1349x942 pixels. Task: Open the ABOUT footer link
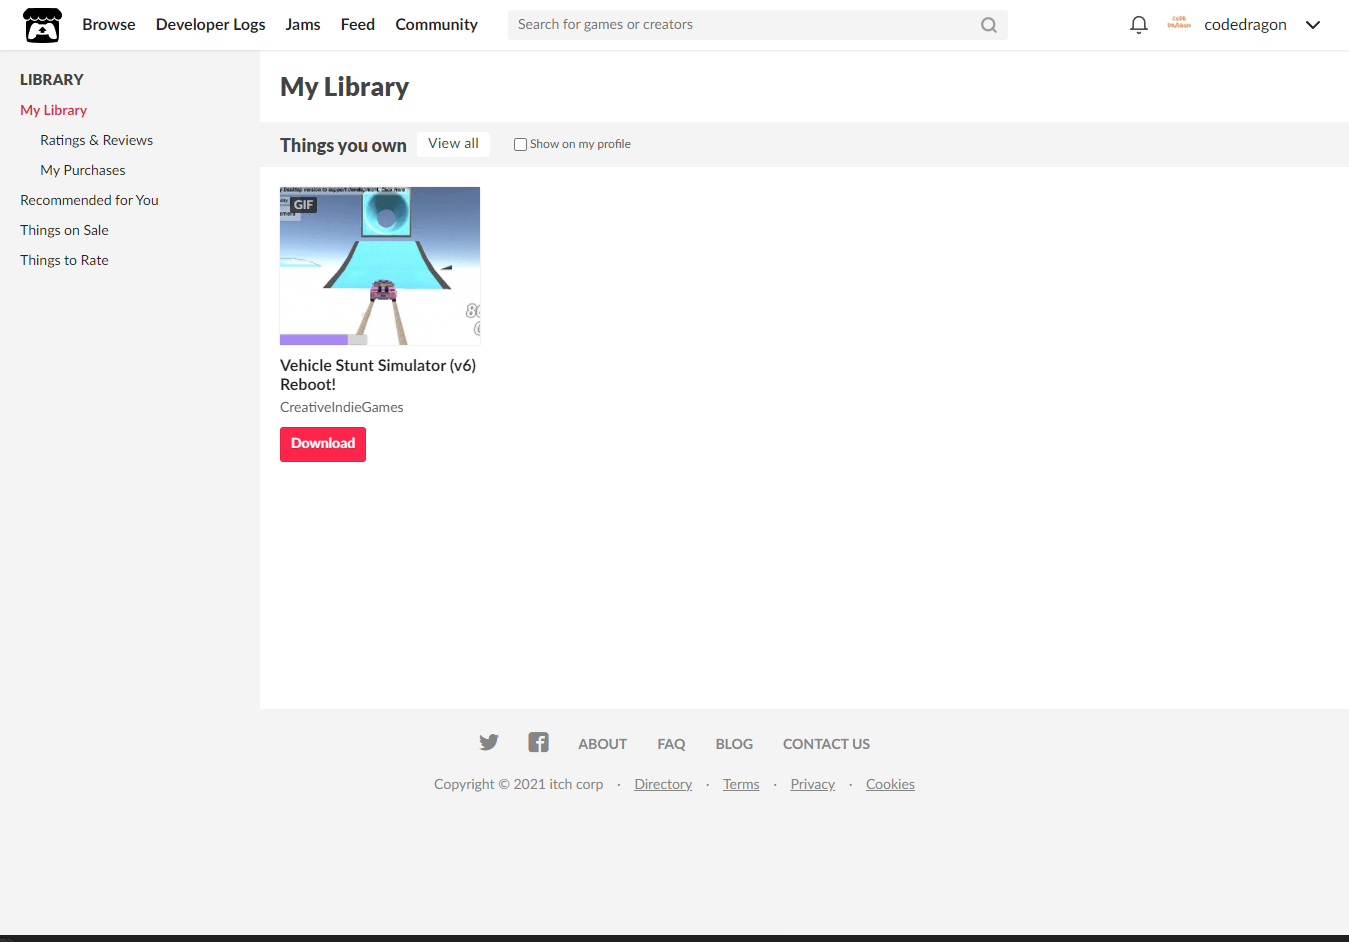603,744
